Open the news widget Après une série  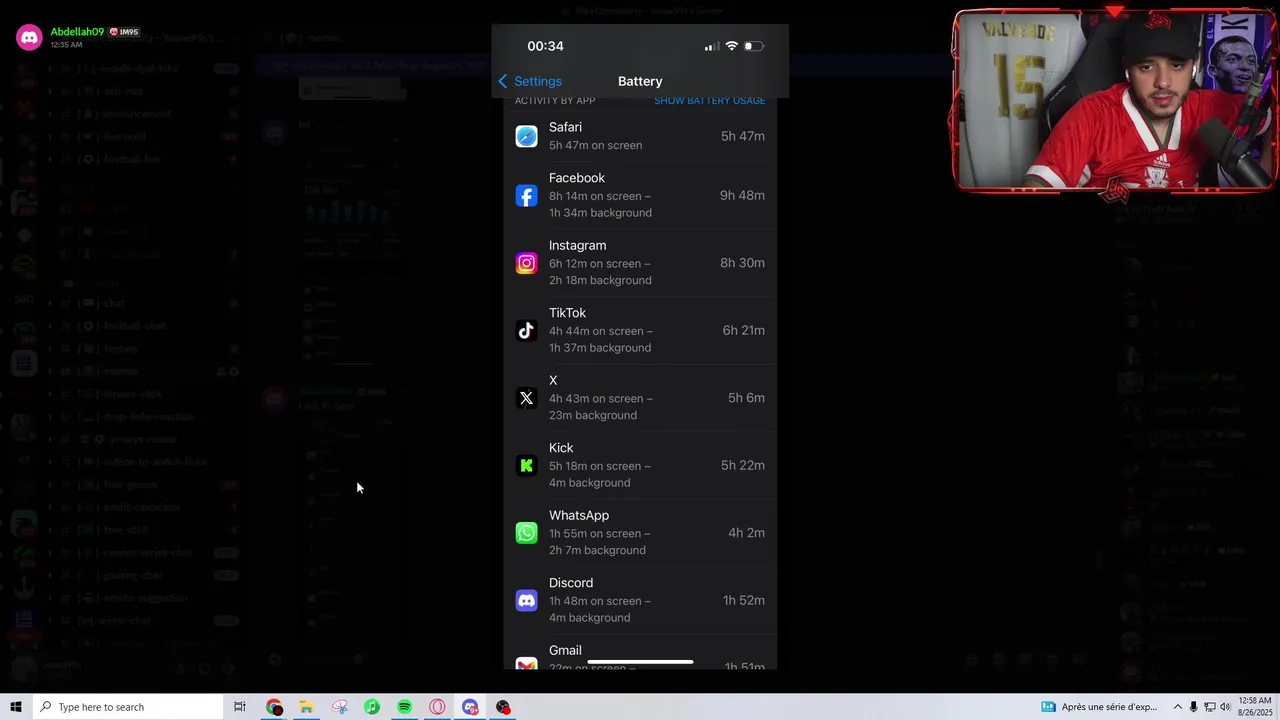1099,707
